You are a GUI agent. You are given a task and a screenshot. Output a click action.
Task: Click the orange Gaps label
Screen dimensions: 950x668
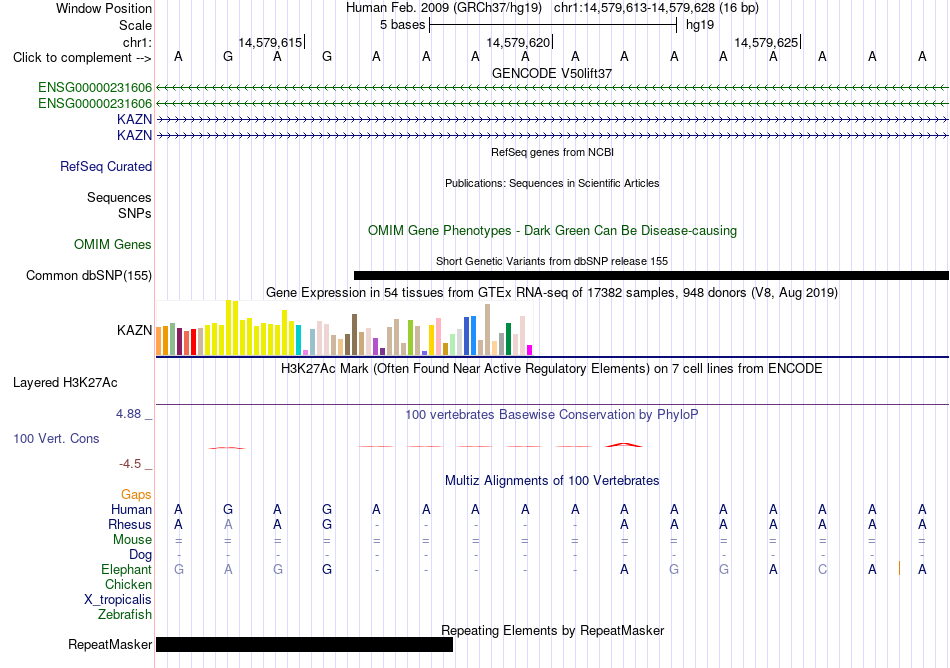[136, 495]
